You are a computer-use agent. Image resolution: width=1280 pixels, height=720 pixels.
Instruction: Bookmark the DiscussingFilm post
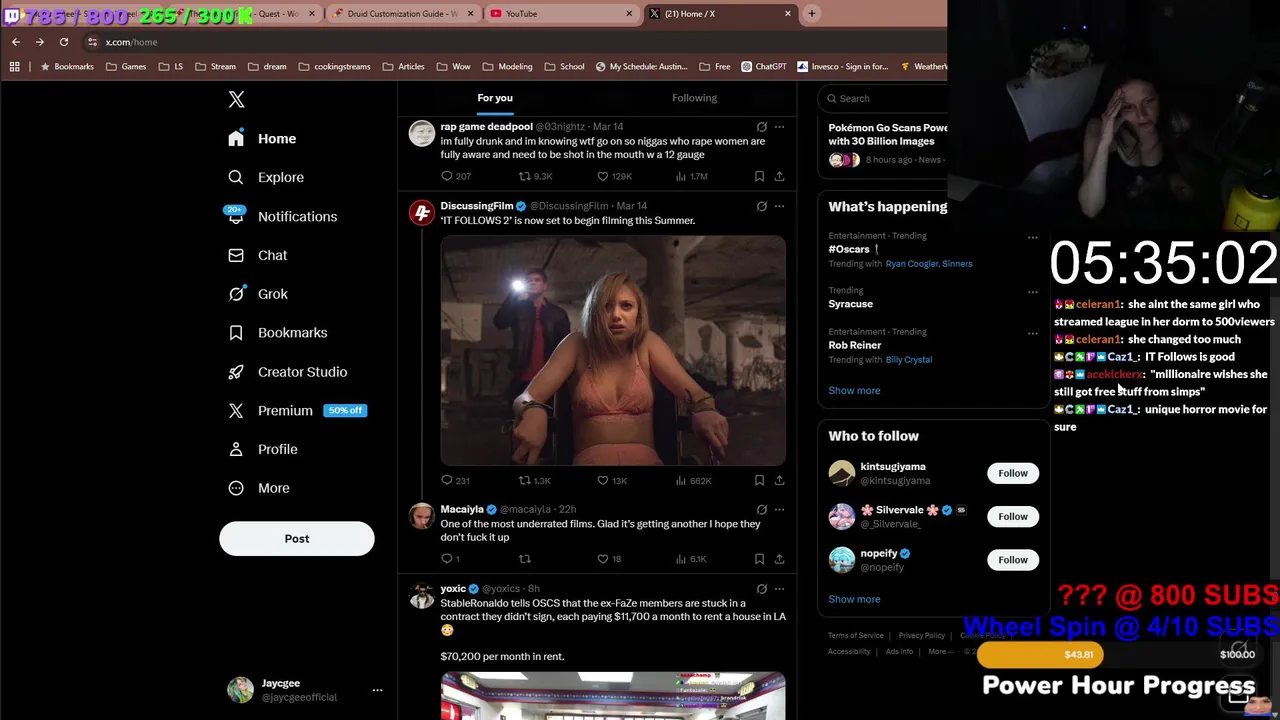(759, 481)
